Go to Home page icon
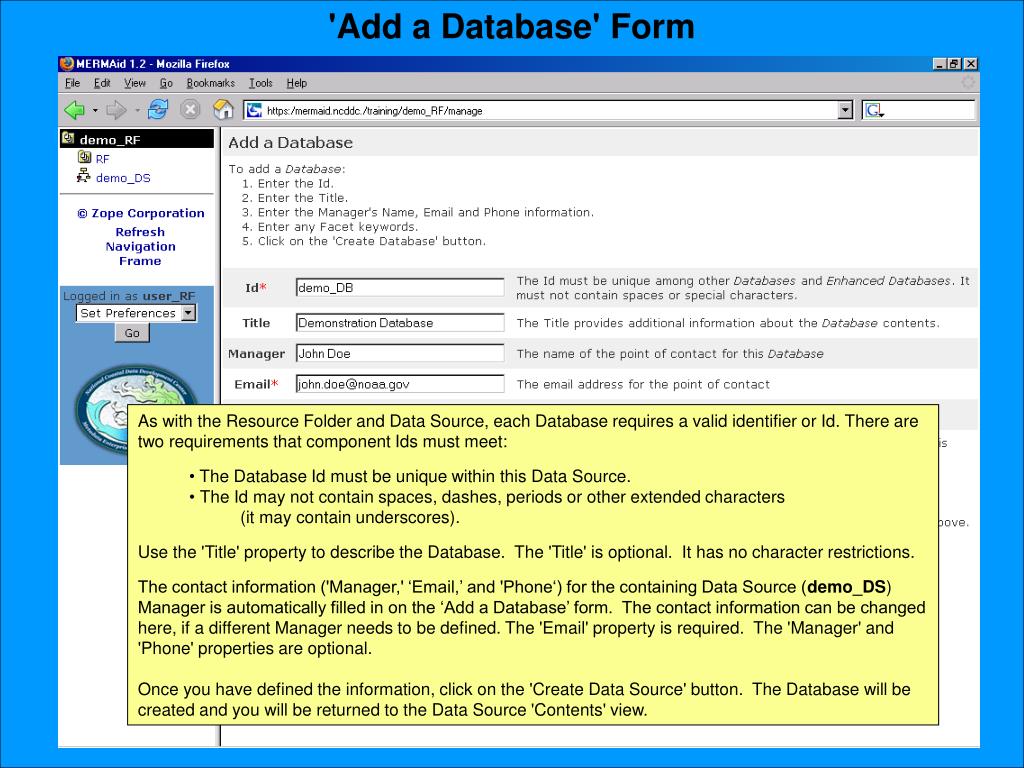This screenshot has width=1024, height=768. coord(223,109)
